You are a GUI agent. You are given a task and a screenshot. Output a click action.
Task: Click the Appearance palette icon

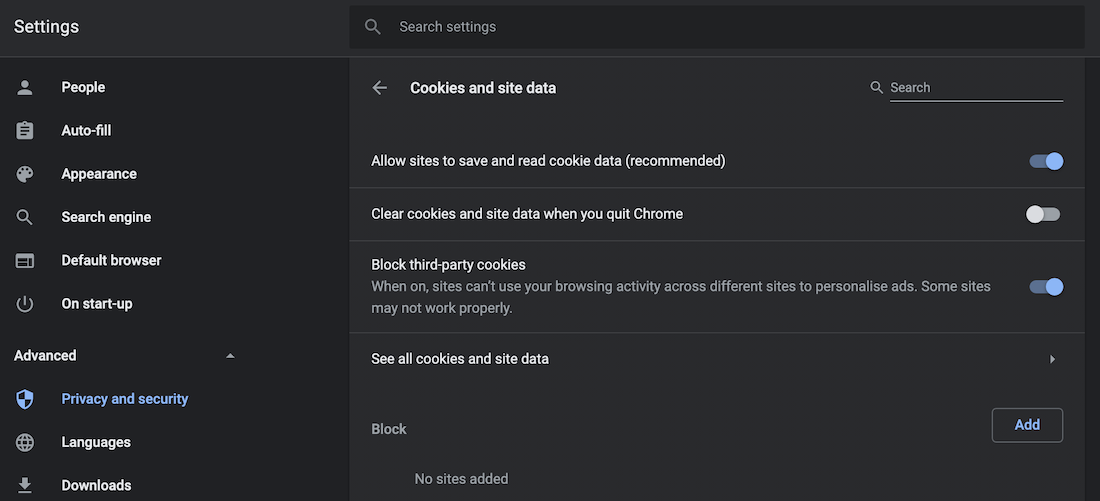pyautogui.click(x=25, y=174)
